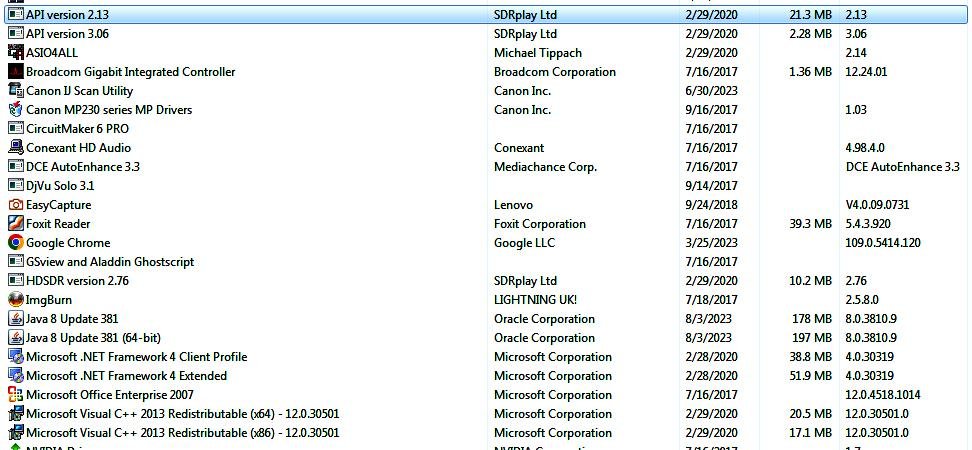
Task: Click the size value '51.9 MB'
Action: (x=811, y=376)
